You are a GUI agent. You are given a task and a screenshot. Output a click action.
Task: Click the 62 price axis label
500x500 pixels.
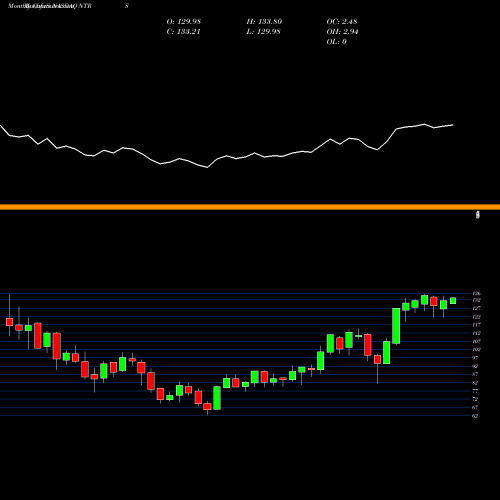pyautogui.click(x=475, y=416)
